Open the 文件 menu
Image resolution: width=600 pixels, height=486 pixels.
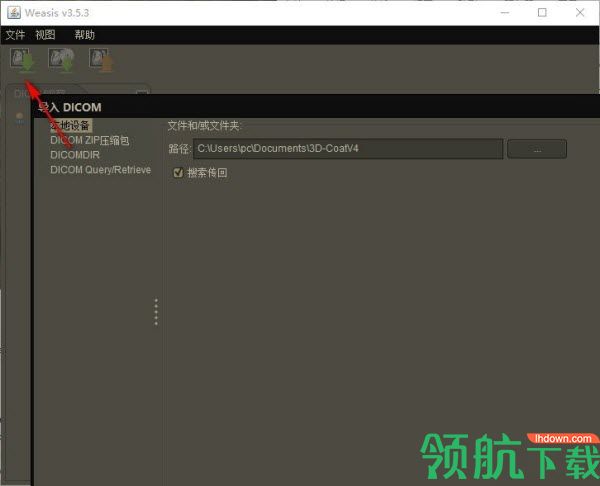[15, 35]
